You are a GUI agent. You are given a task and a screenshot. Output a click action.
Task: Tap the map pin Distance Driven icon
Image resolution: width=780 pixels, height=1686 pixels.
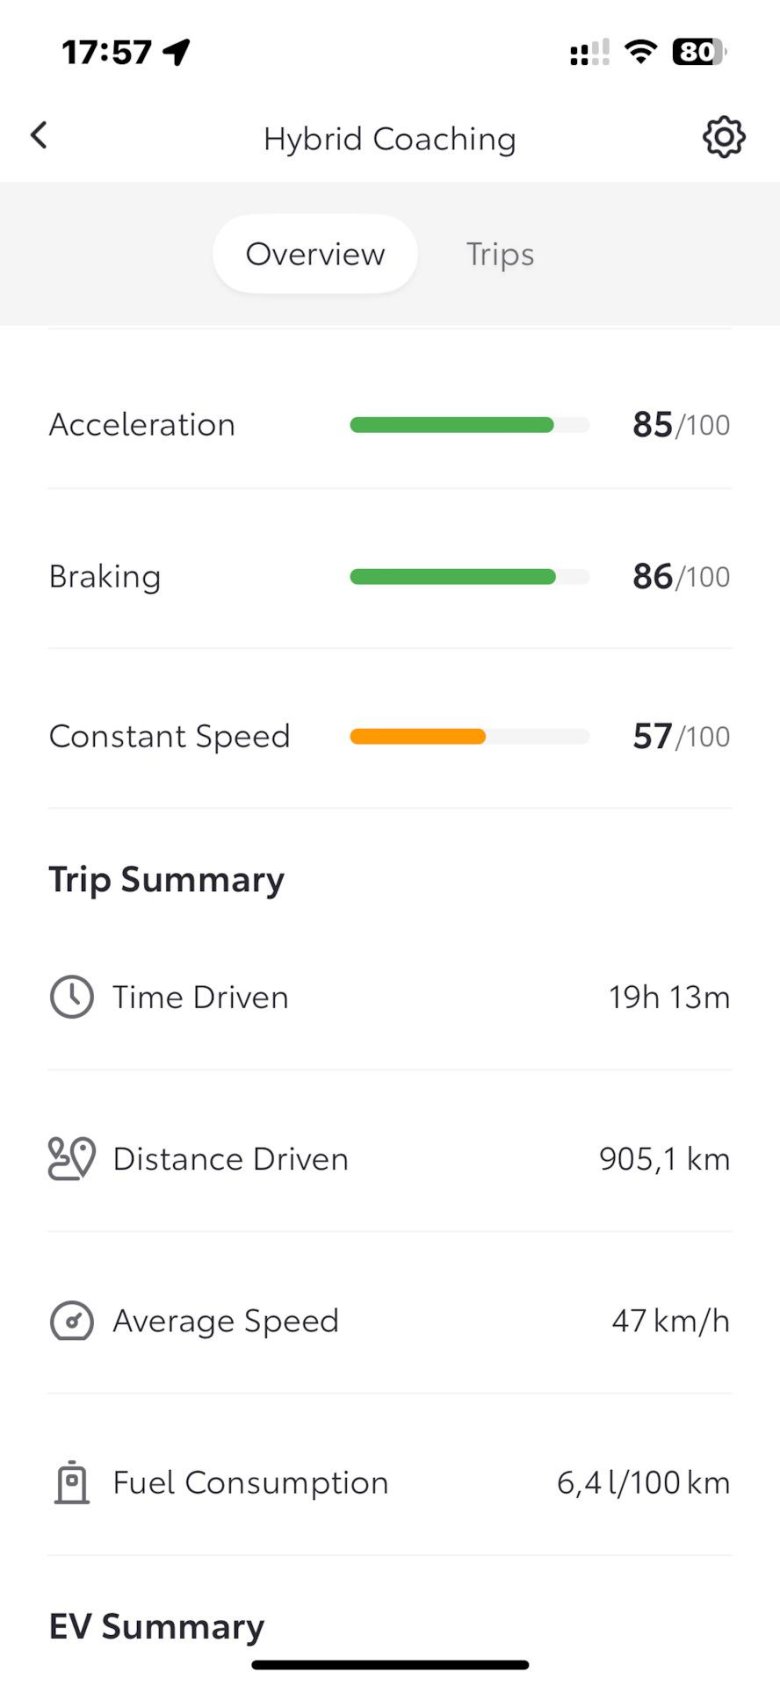[71, 1159]
